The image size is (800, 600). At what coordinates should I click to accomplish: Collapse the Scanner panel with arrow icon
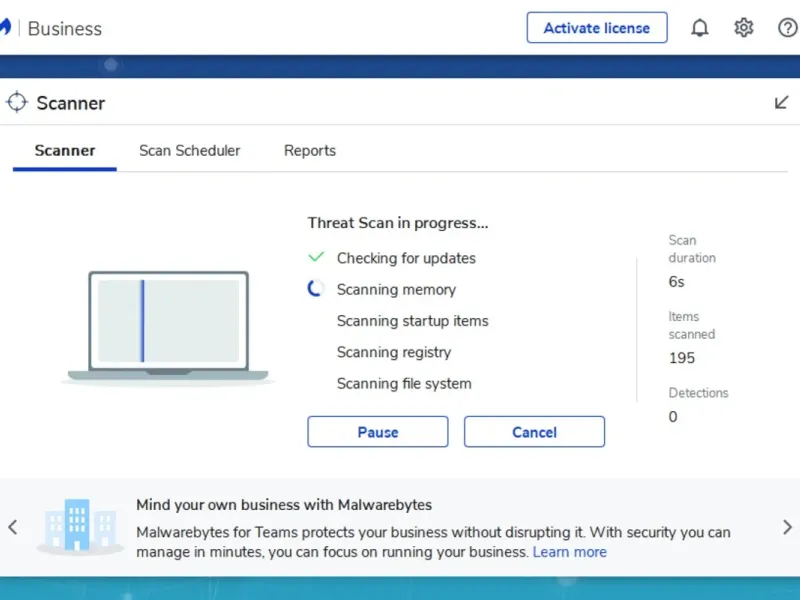coord(781,103)
